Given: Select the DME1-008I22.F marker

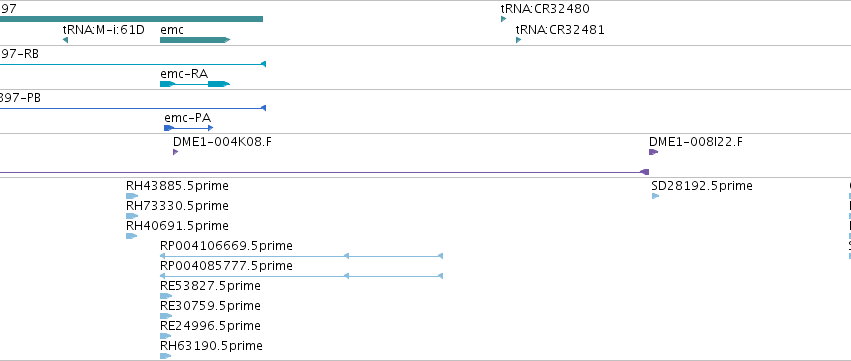Looking at the screenshot, I should click(x=653, y=152).
